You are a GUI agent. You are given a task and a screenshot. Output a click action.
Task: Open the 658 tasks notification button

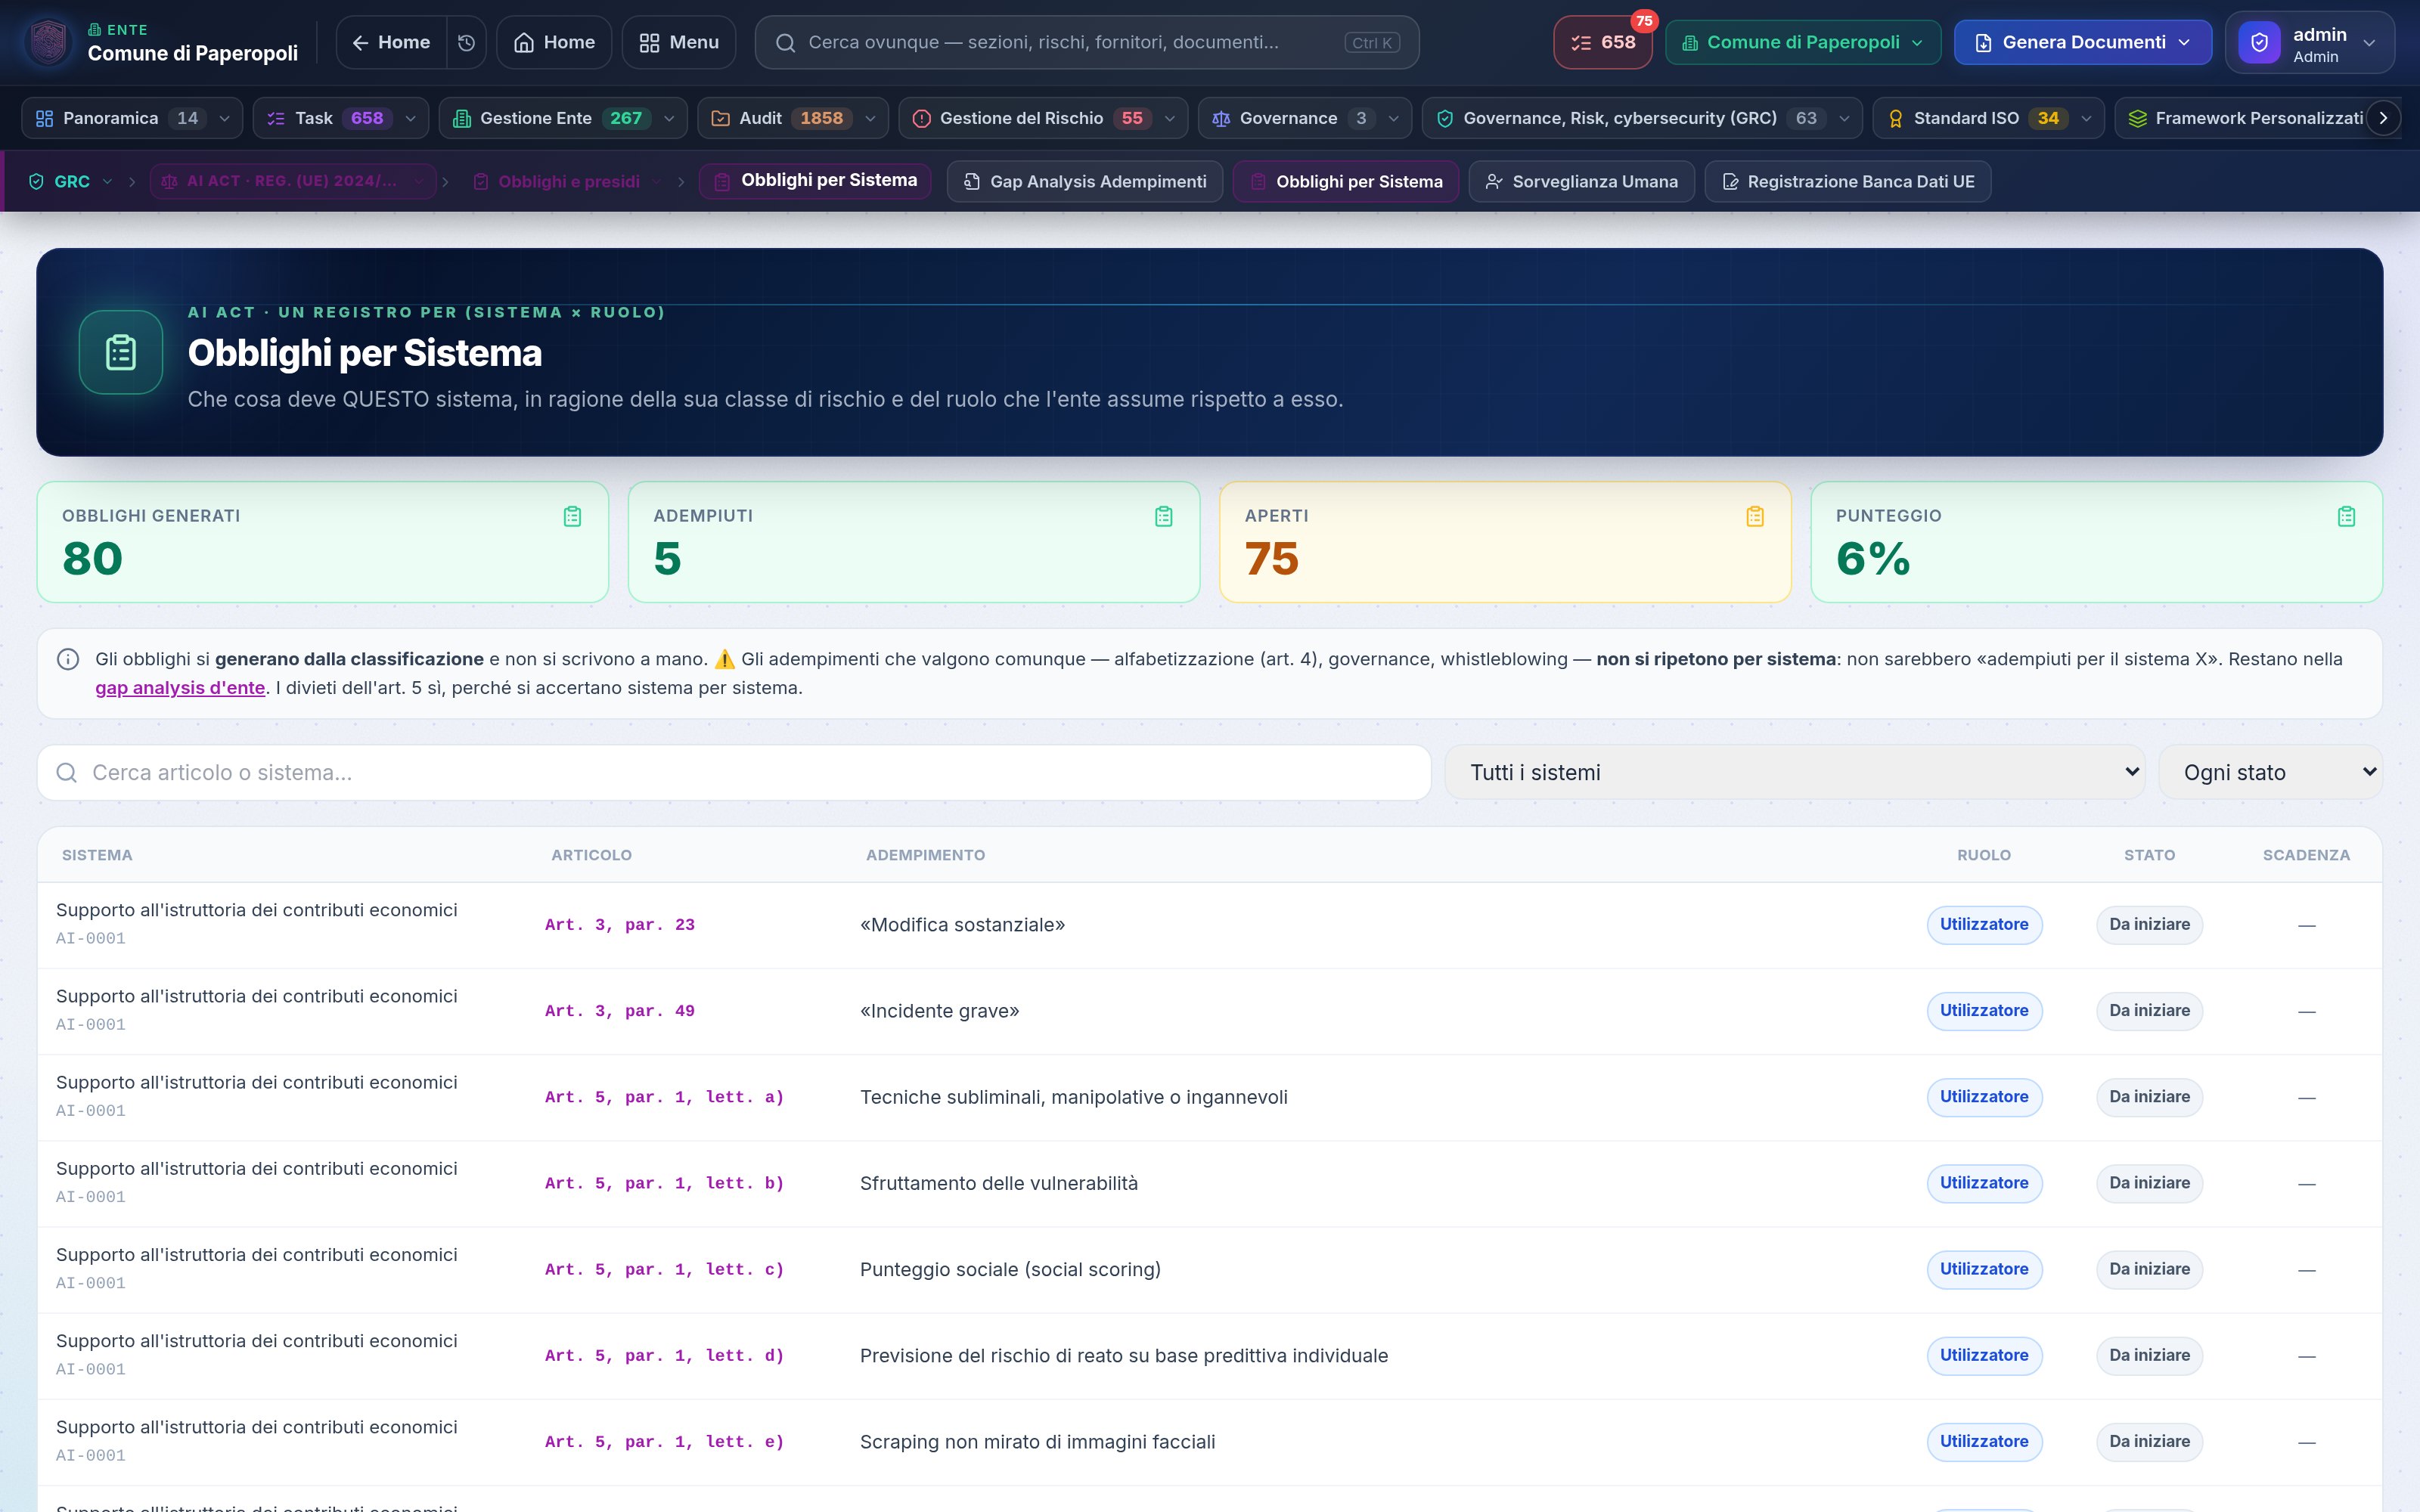[1603, 42]
